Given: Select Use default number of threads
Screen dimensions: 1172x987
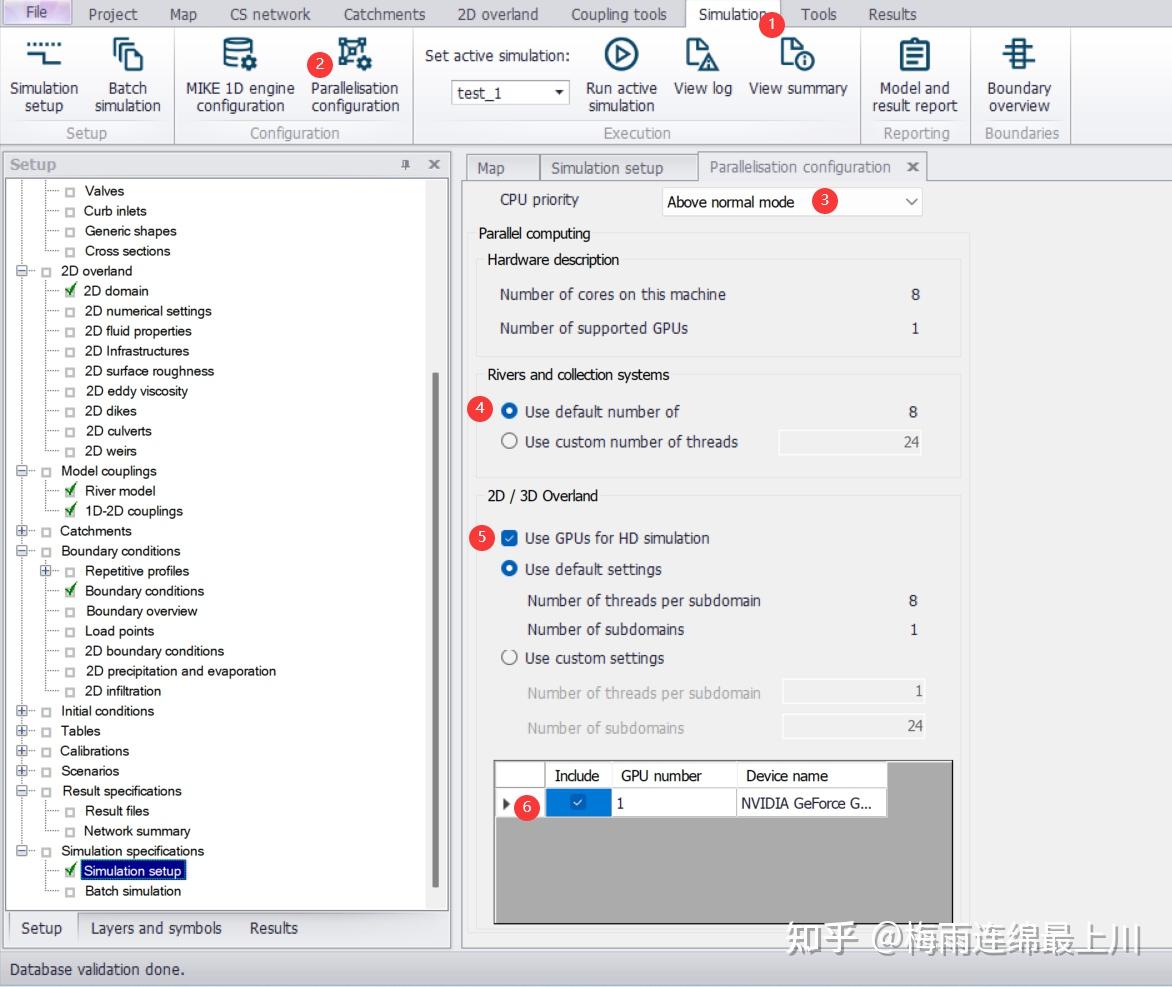Looking at the screenshot, I should click(509, 411).
